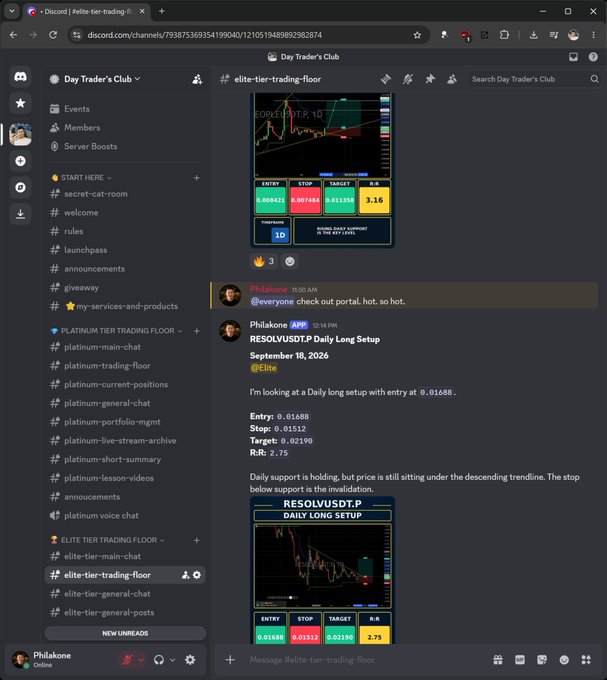Open Events in sidebar
Screen dimensions: 607x680
[125, 109]
